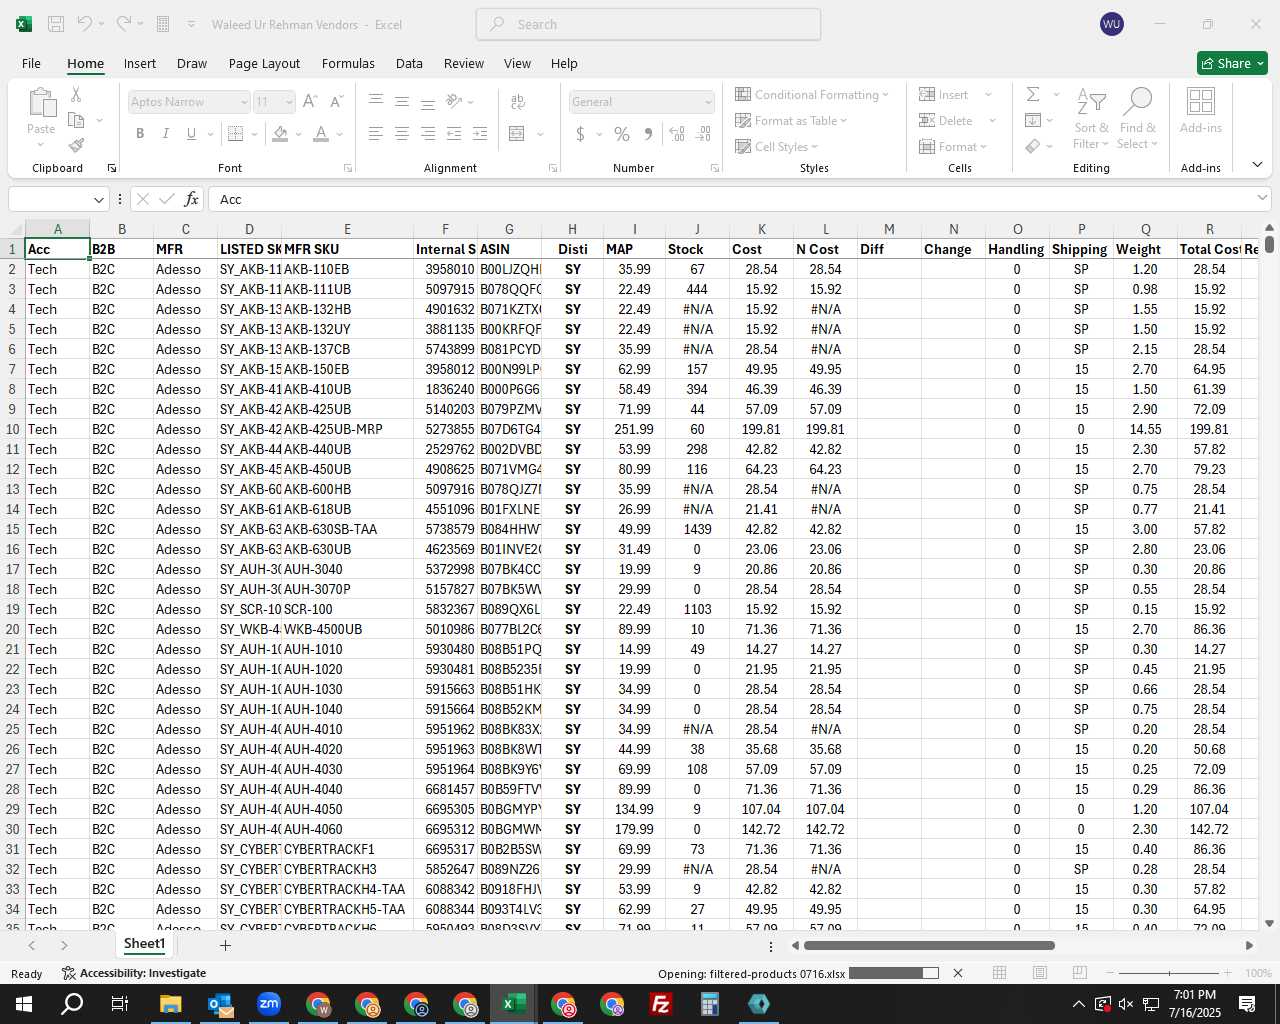1280x1024 pixels.
Task: Toggle Underline formatting
Action: click(190, 133)
